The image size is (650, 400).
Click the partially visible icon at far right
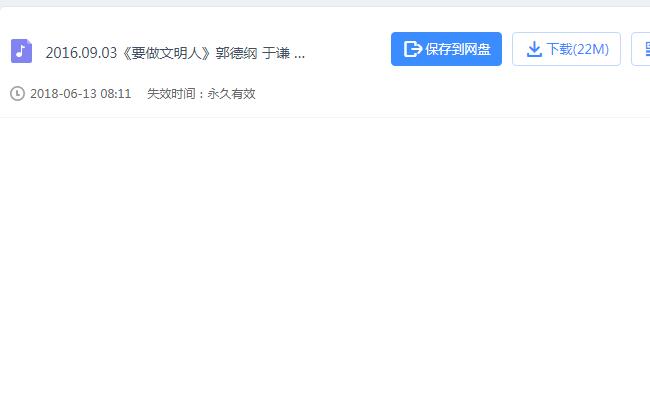[648, 49]
